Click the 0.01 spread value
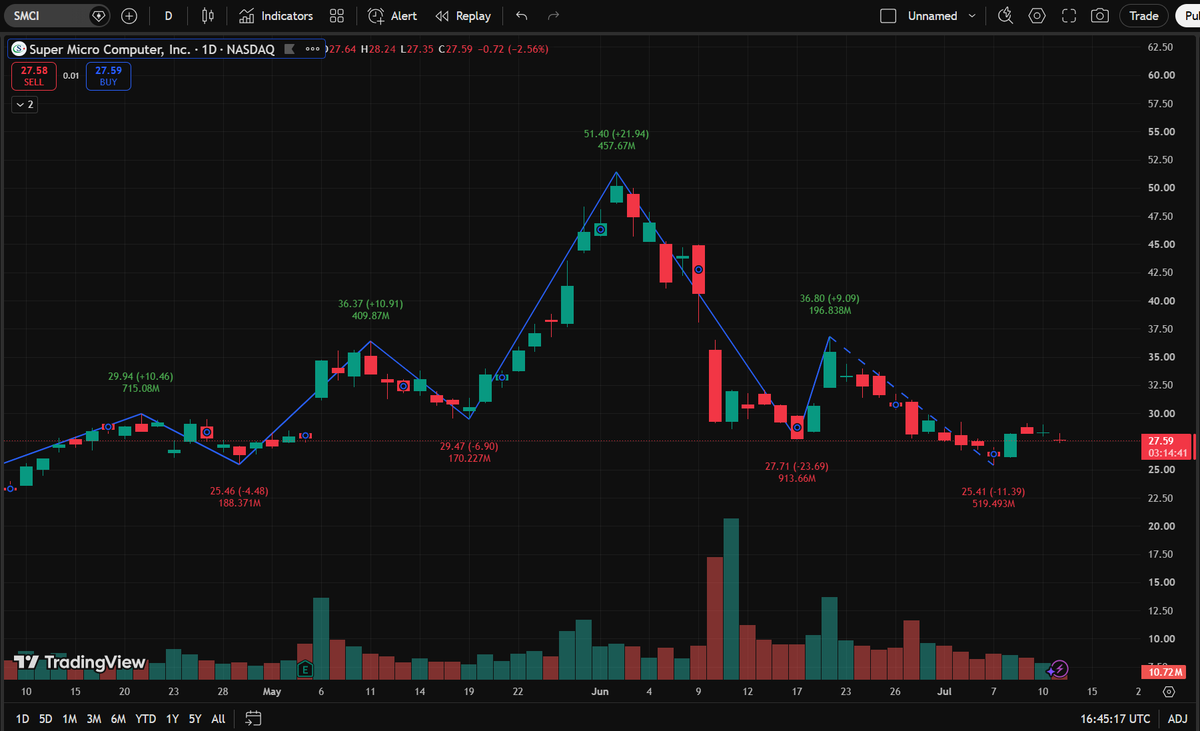 (x=71, y=75)
